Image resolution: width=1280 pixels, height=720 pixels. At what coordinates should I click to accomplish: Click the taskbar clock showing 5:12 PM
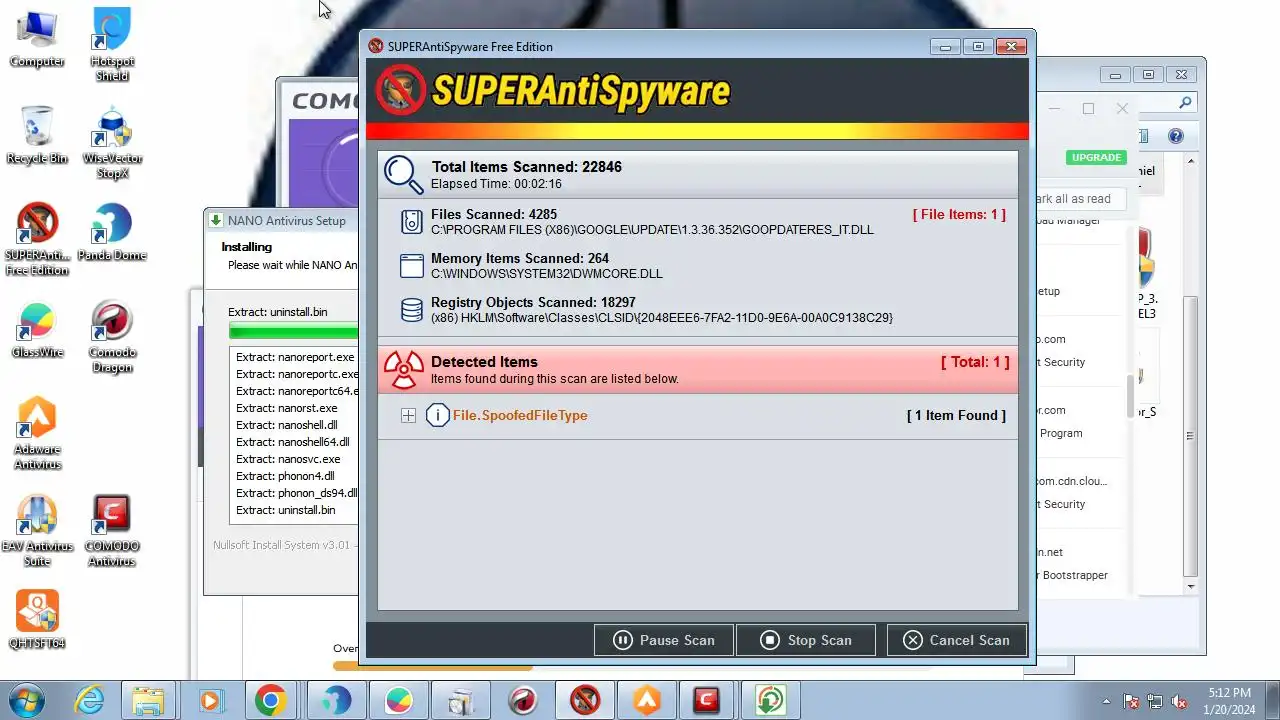(x=1229, y=701)
